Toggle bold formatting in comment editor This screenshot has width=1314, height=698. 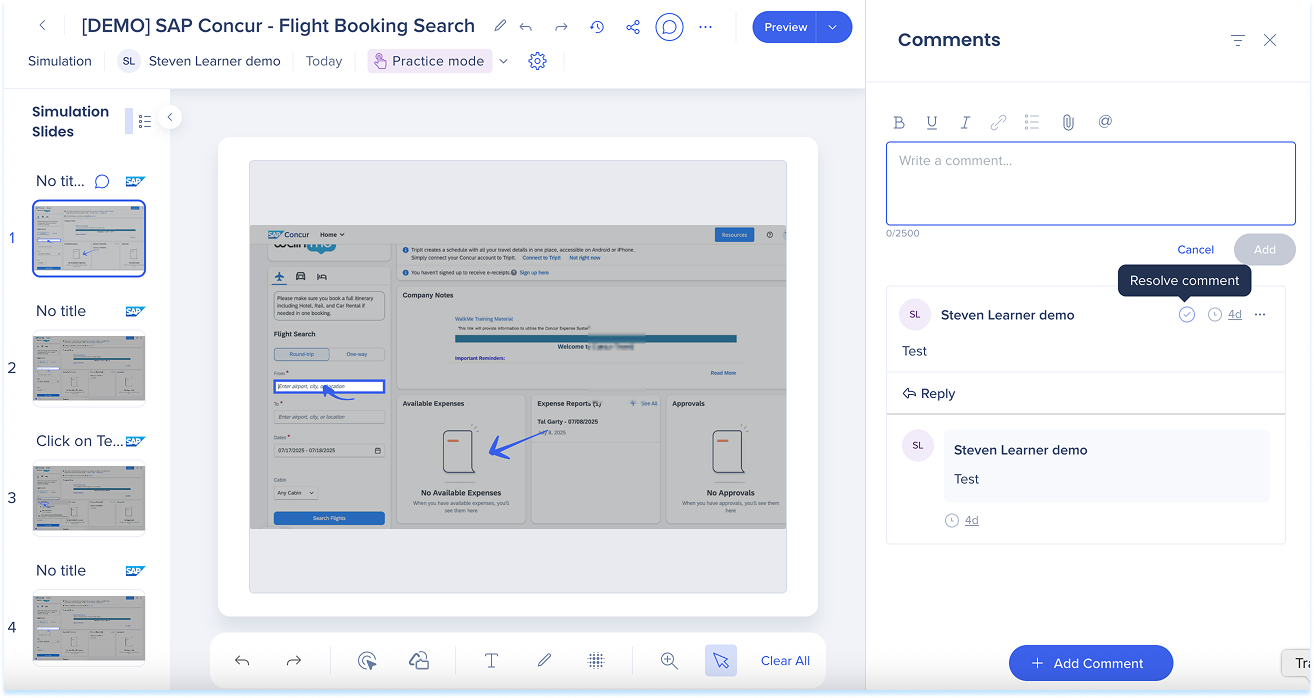[899, 122]
